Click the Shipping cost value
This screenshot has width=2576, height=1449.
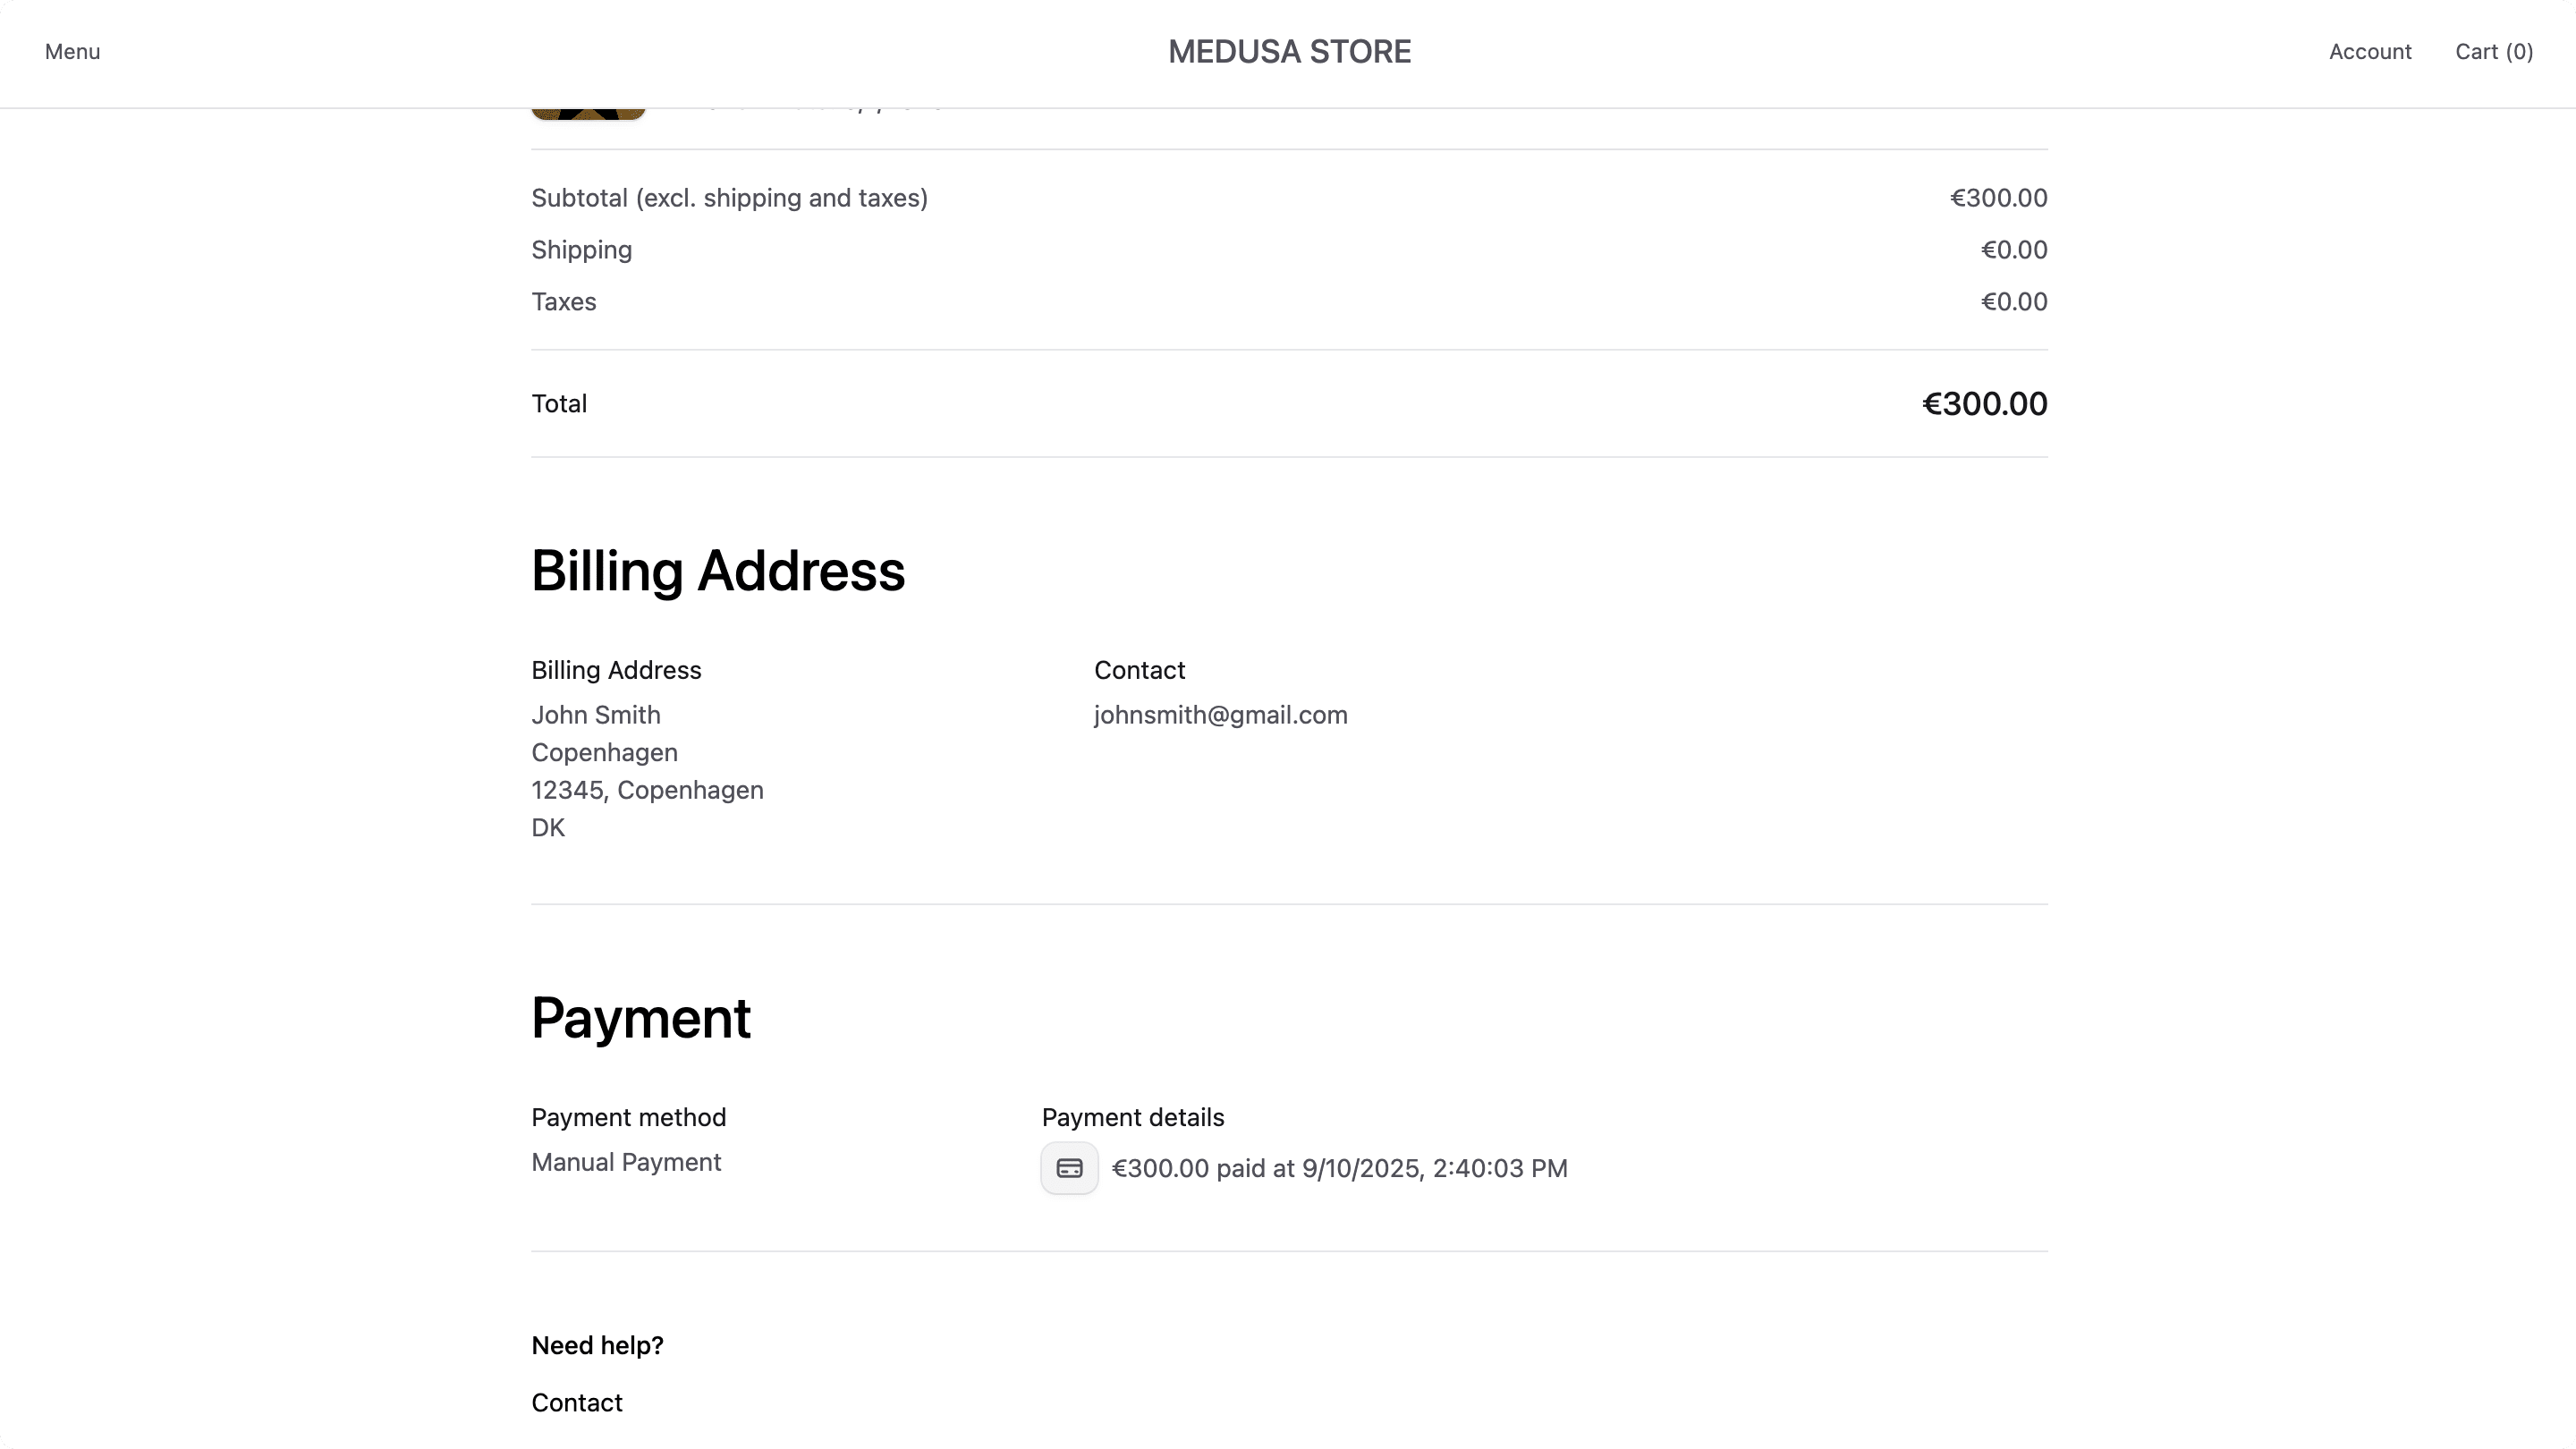coord(2013,249)
